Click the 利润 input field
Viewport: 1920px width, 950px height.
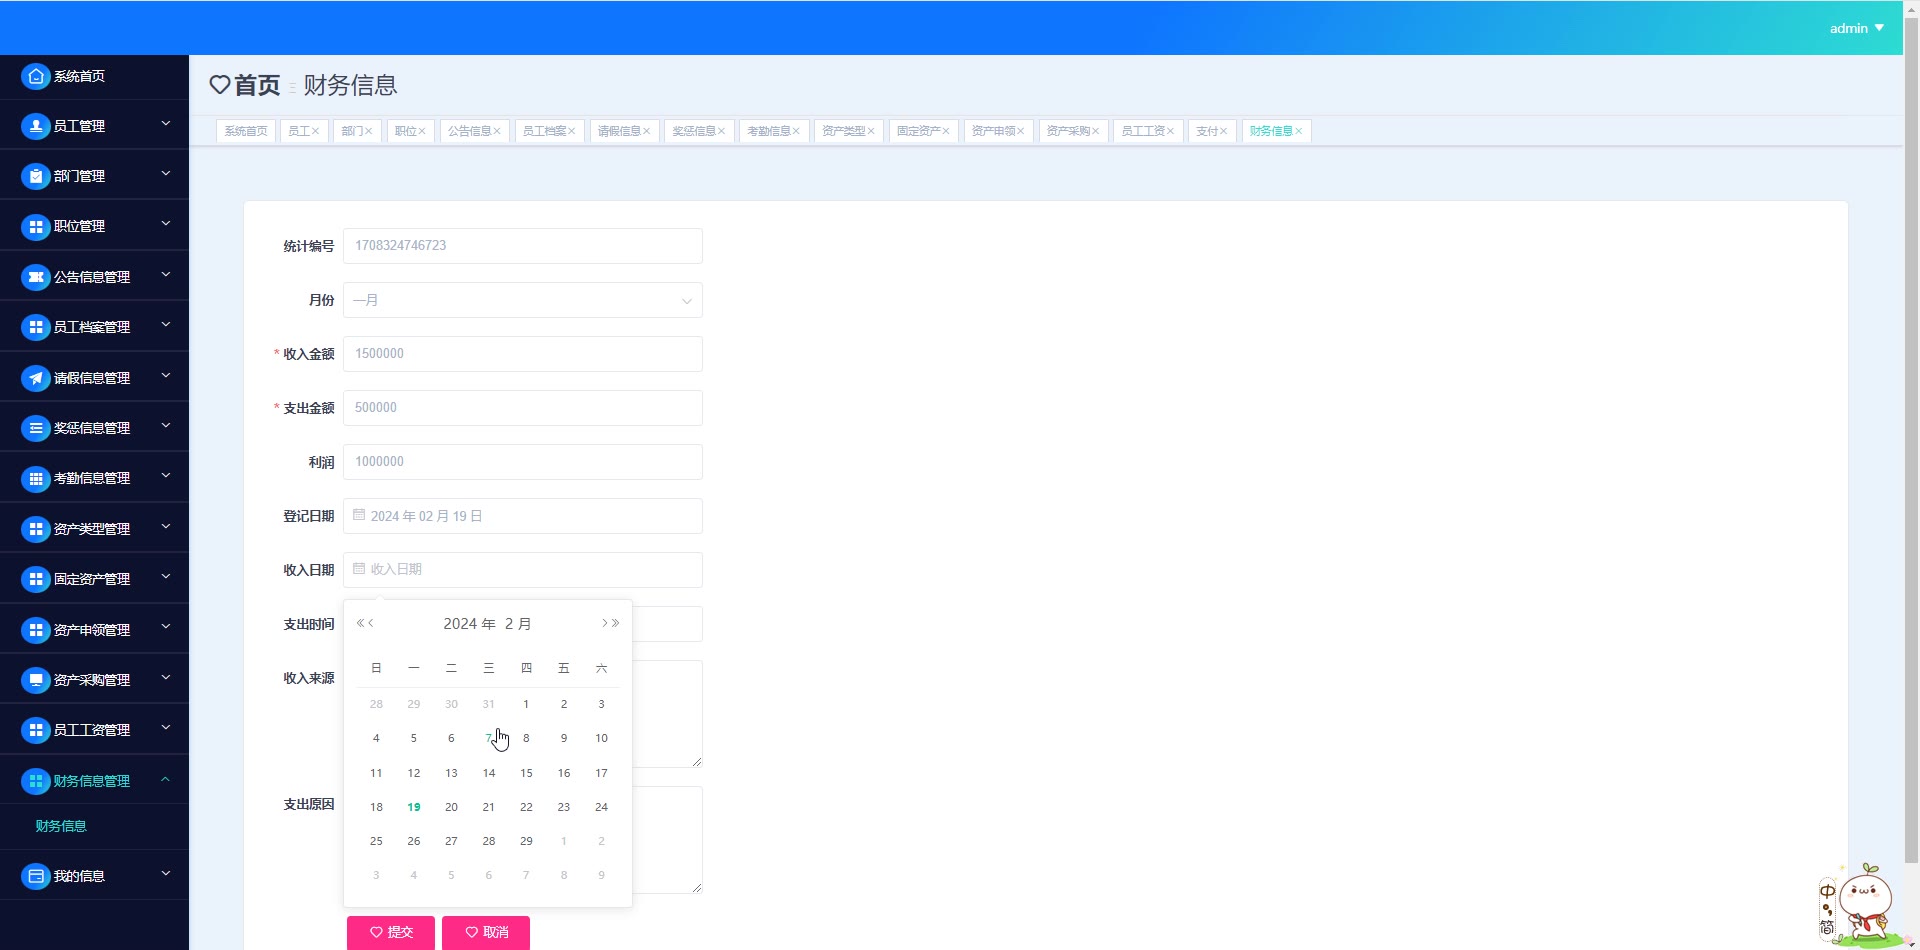(523, 462)
